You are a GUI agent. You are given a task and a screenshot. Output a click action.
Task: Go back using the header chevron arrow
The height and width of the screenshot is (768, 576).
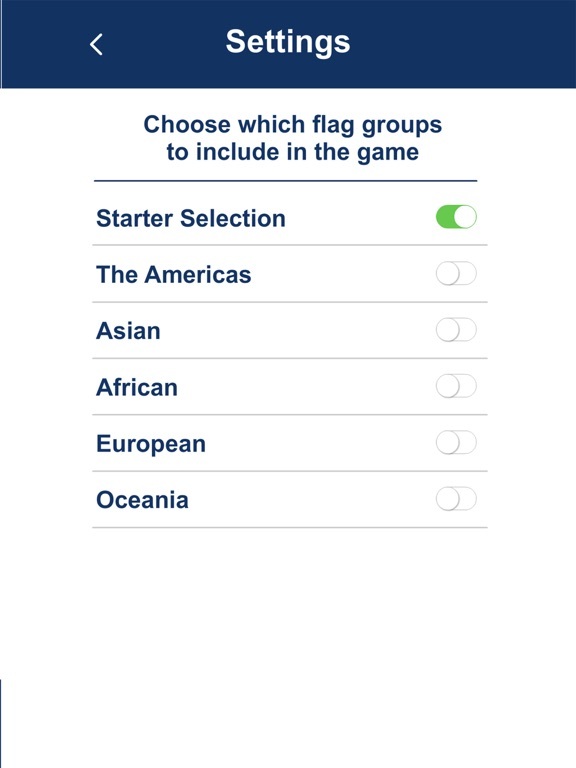(96, 45)
